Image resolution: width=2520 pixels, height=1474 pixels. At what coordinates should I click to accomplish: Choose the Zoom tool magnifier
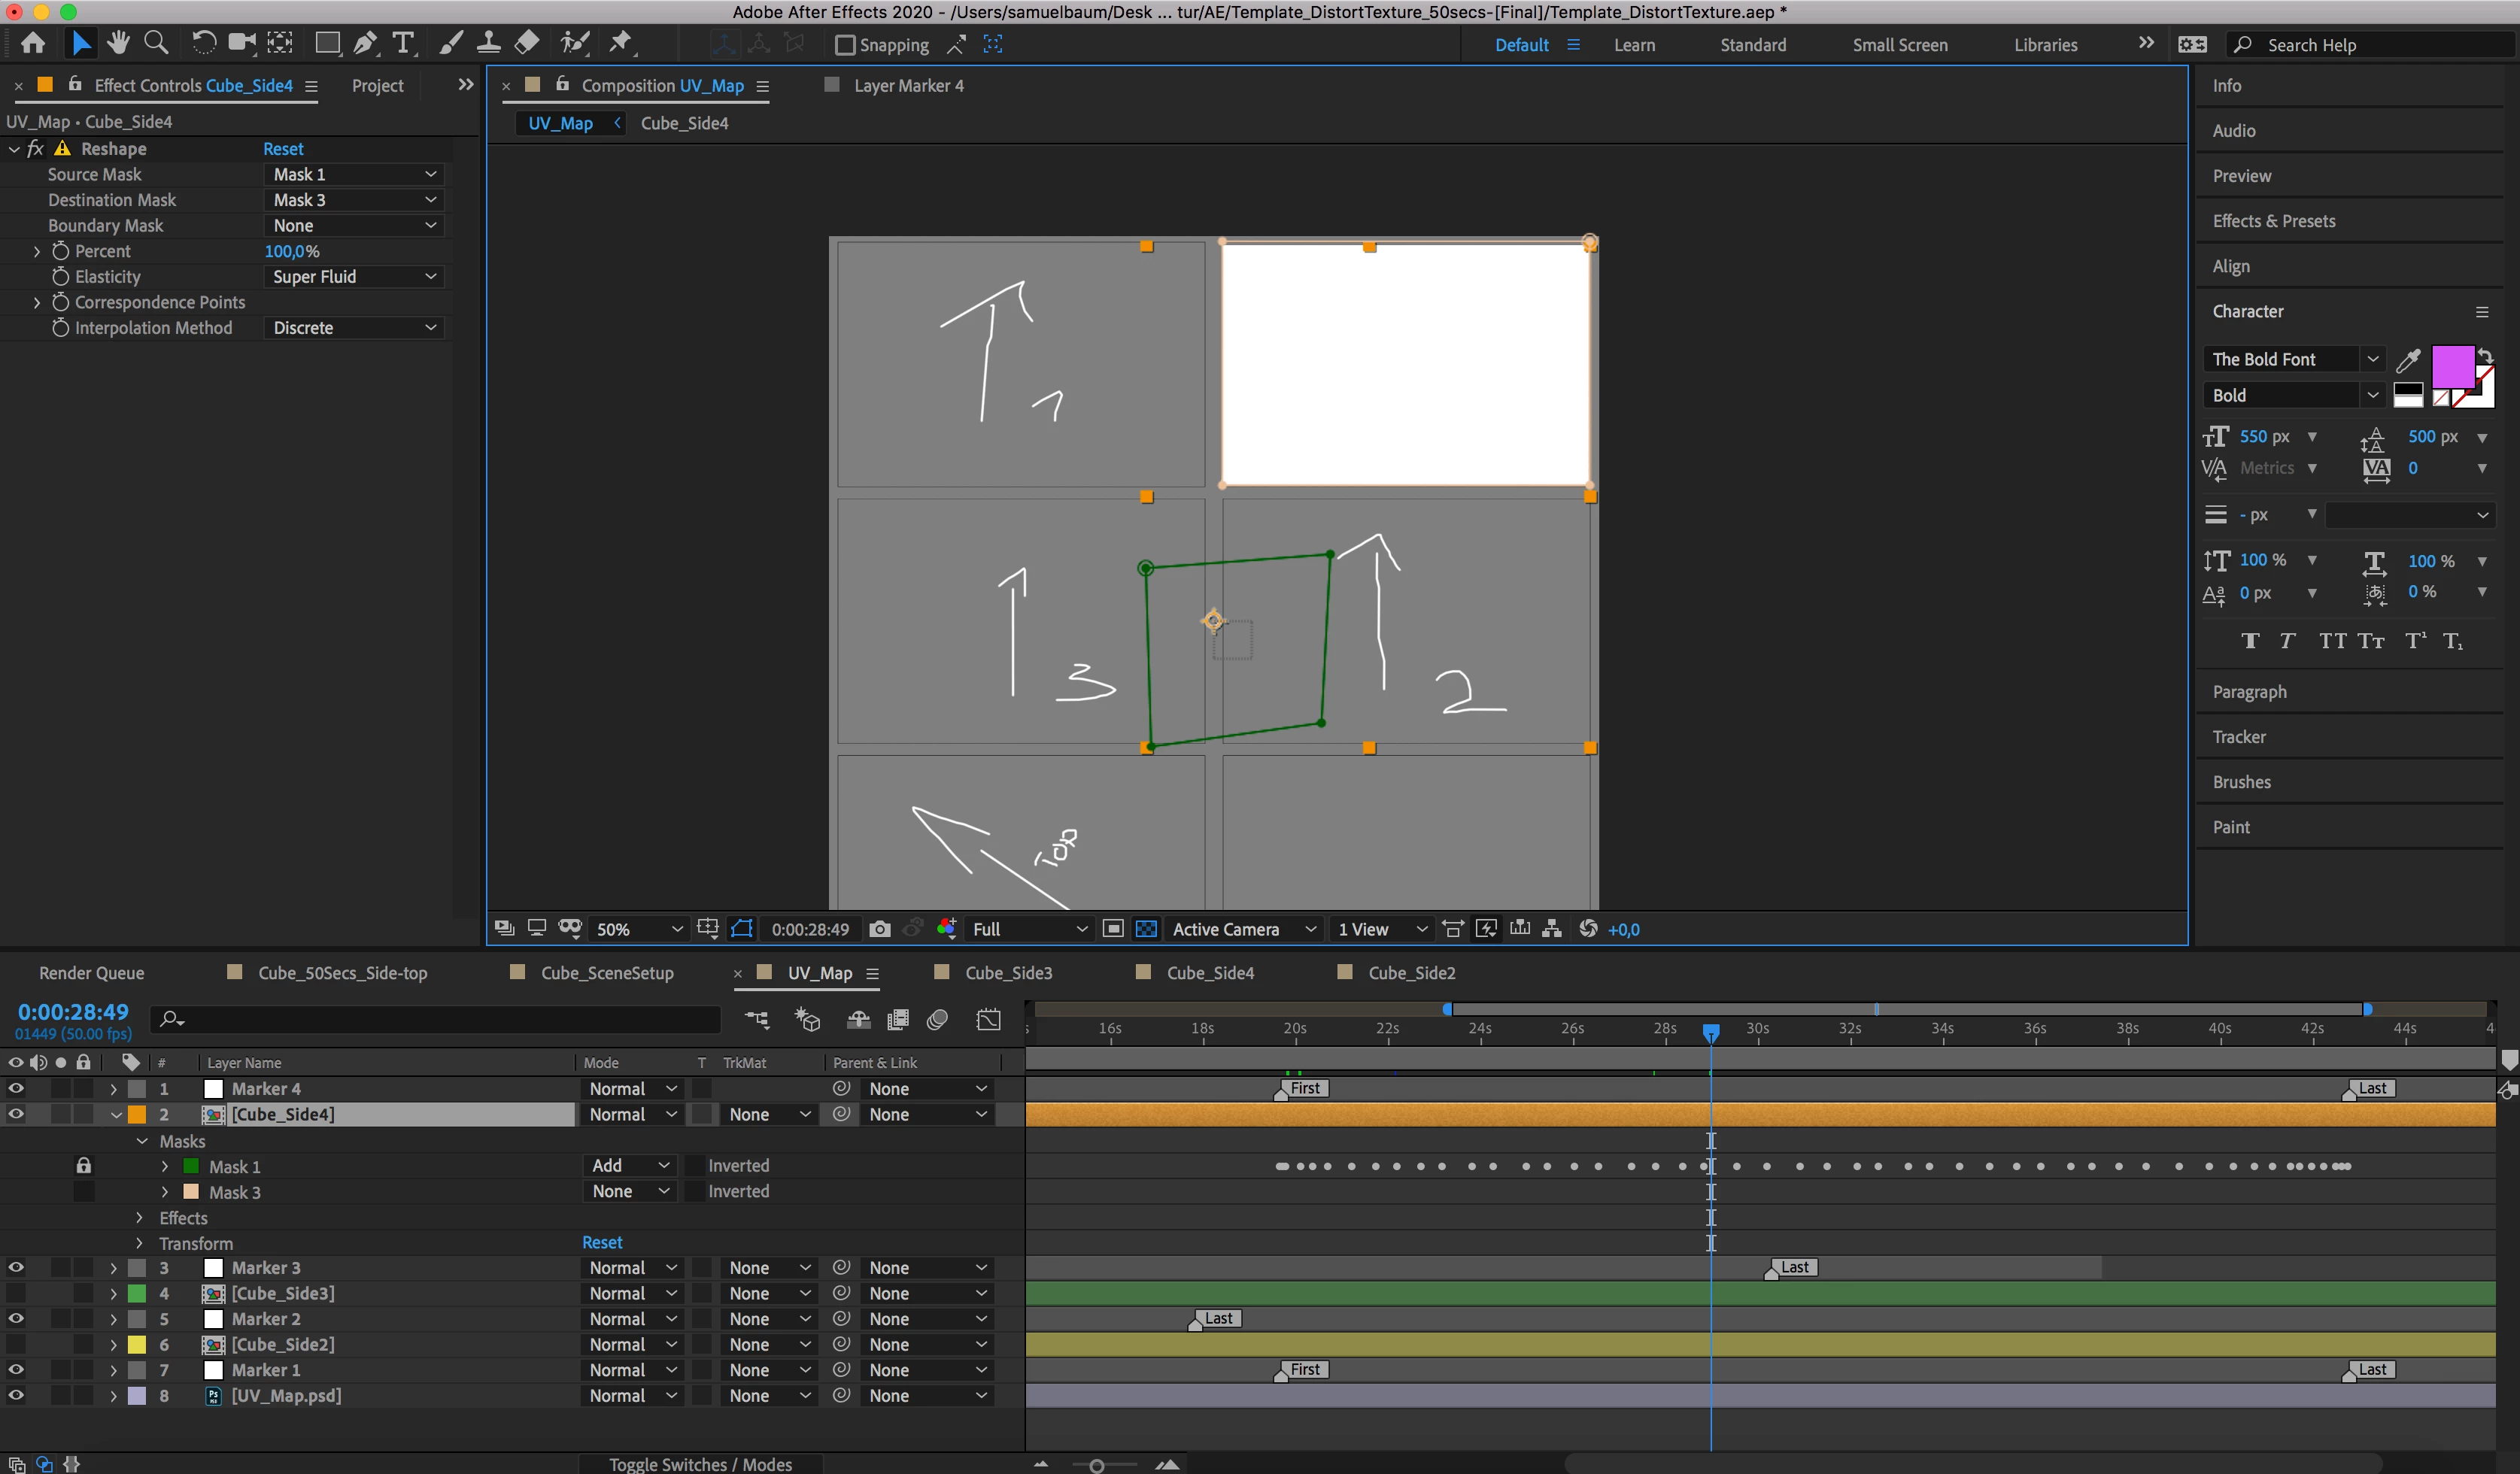pos(155,43)
